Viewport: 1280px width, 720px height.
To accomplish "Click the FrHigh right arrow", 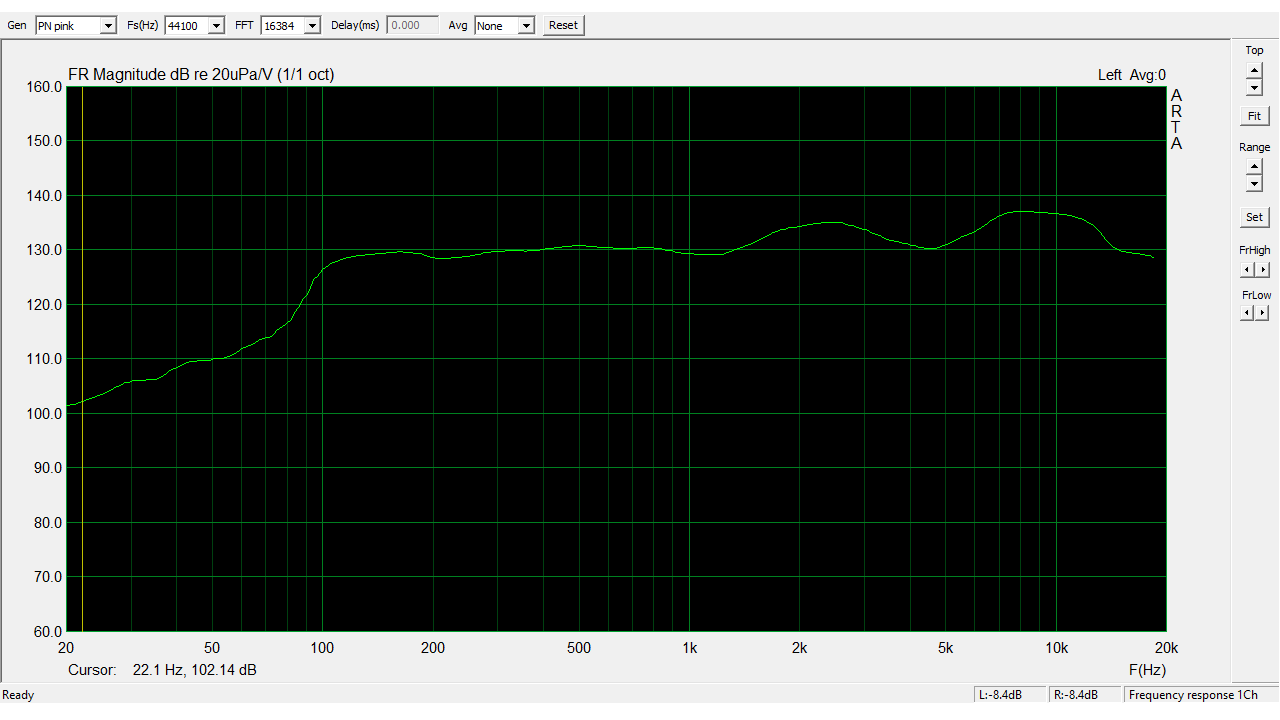I will [1262, 269].
